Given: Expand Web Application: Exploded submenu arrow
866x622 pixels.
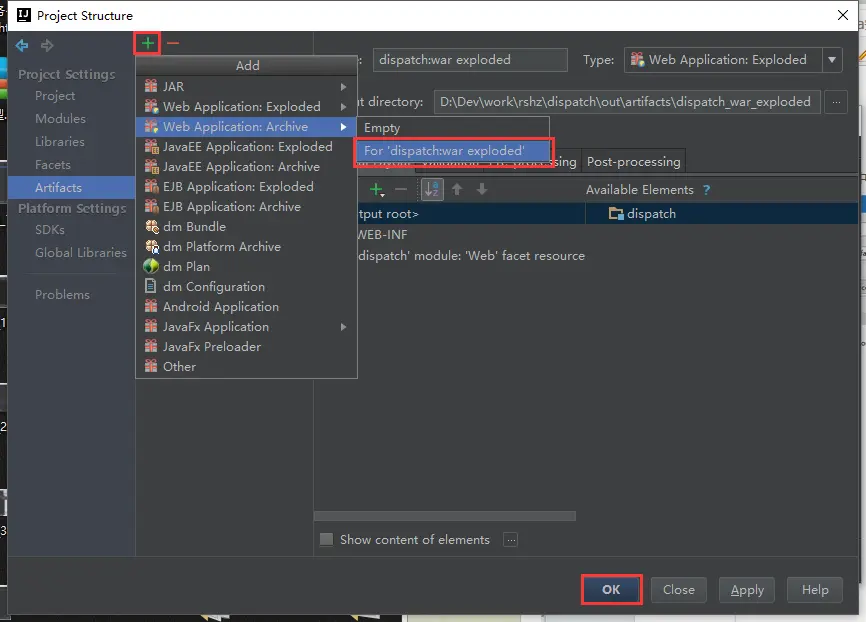Looking at the screenshot, I should 344,107.
